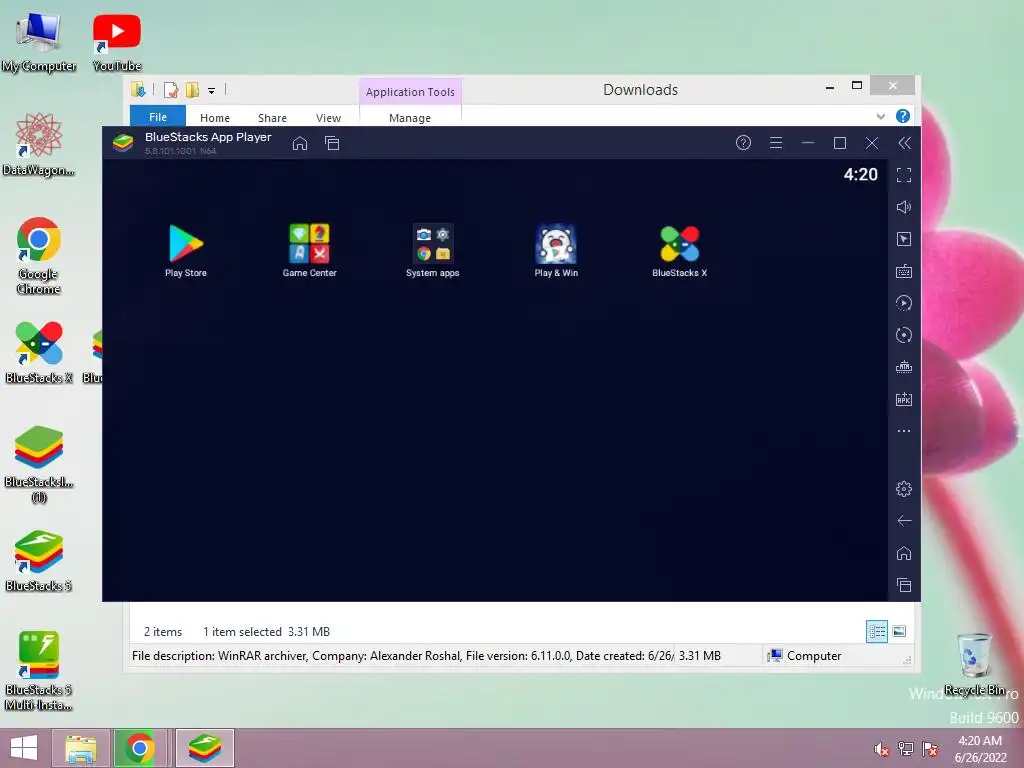Click the '2 items' status text
1024x768 pixels.
click(x=163, y=632)
